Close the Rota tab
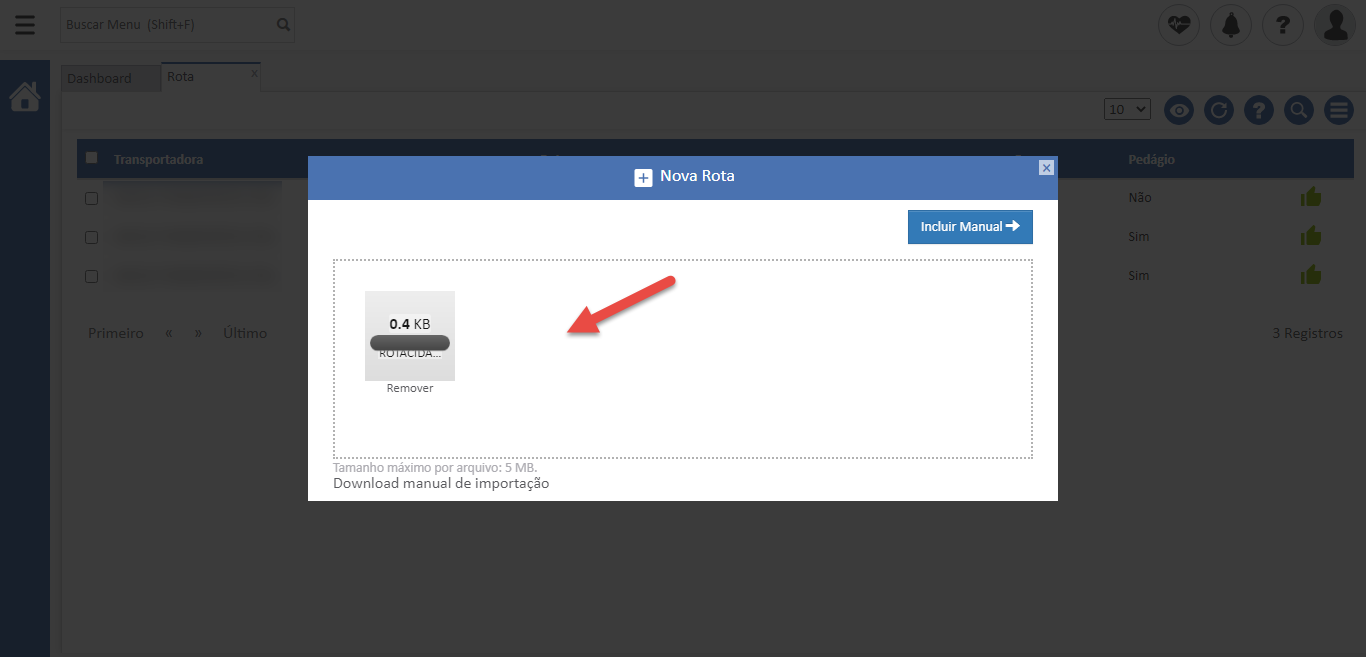The height and width of the screenshot is (657, 1366). [x=253, y=73]
